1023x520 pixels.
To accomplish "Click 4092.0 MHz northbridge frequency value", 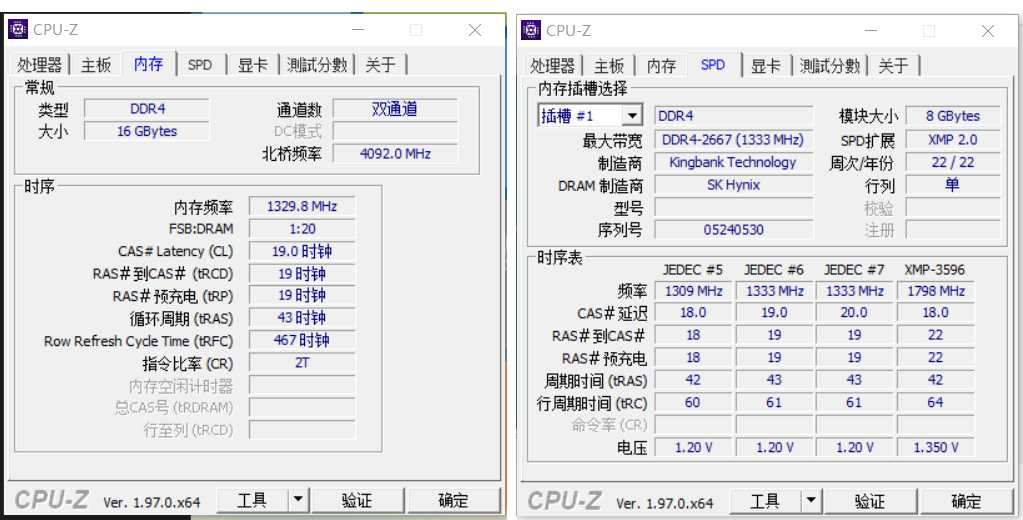I will pos(395,153).
